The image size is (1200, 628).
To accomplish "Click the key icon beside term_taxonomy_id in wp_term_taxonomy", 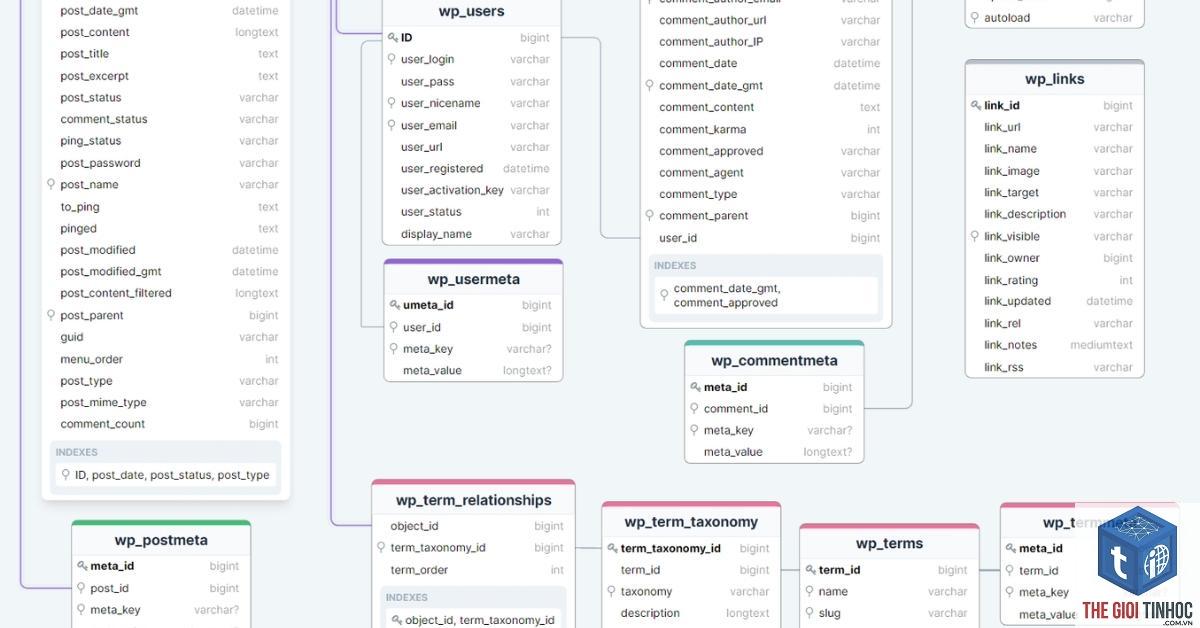I will coord(613,548).
